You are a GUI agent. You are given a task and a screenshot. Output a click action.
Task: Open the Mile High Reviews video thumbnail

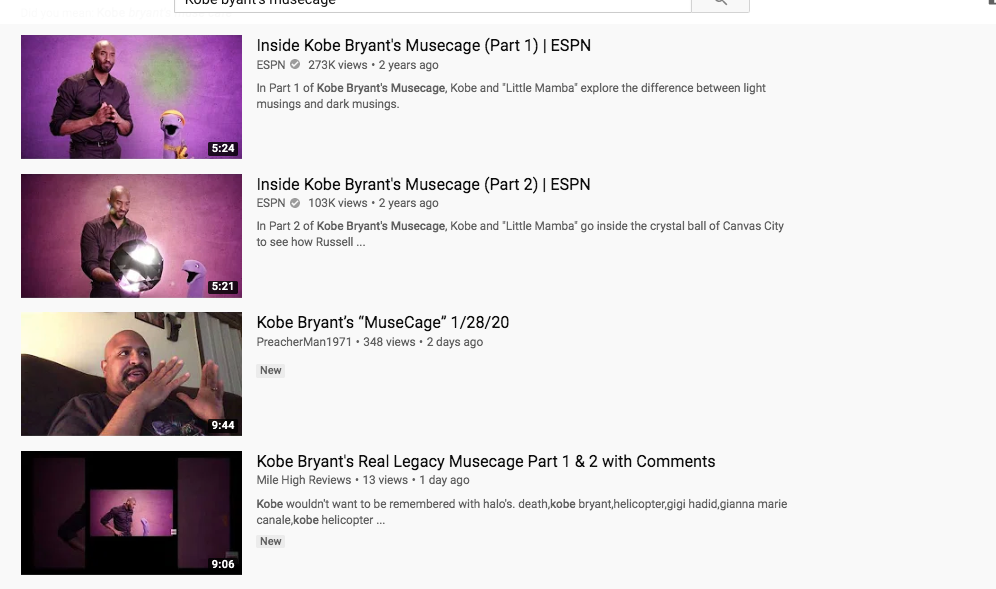point(131,513)
